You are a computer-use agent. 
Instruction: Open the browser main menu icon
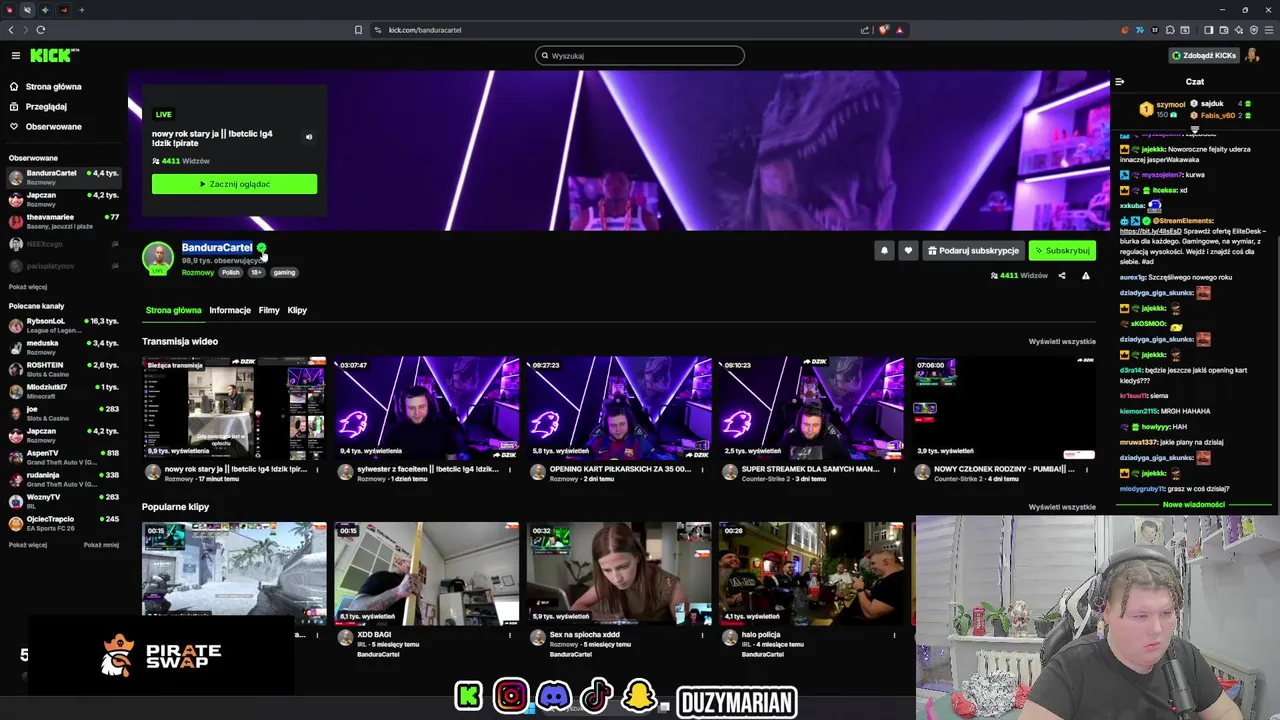pos(1268,30)
